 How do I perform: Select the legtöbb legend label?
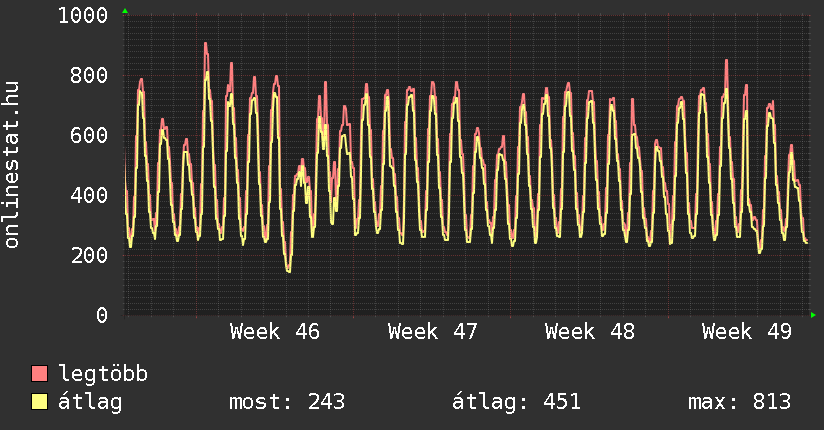pyautogui.click(x=104, y=374)
